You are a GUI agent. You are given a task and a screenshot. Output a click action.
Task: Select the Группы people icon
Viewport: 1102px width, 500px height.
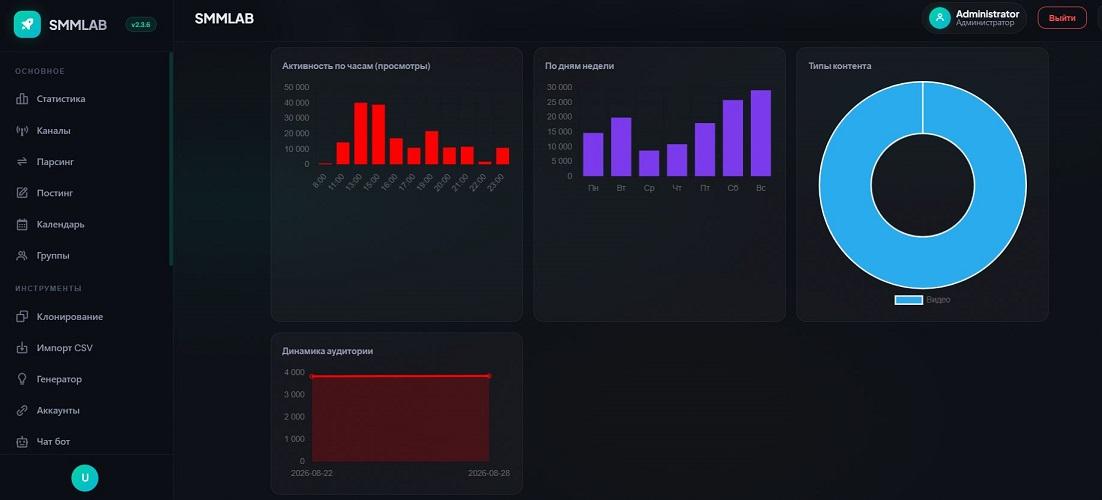click(22, 255)
